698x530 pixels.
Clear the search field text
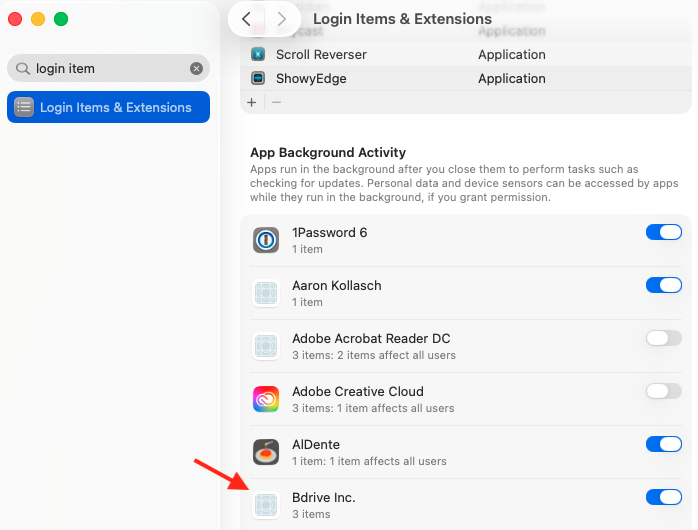pyautogui.click(x=196, y=68)
